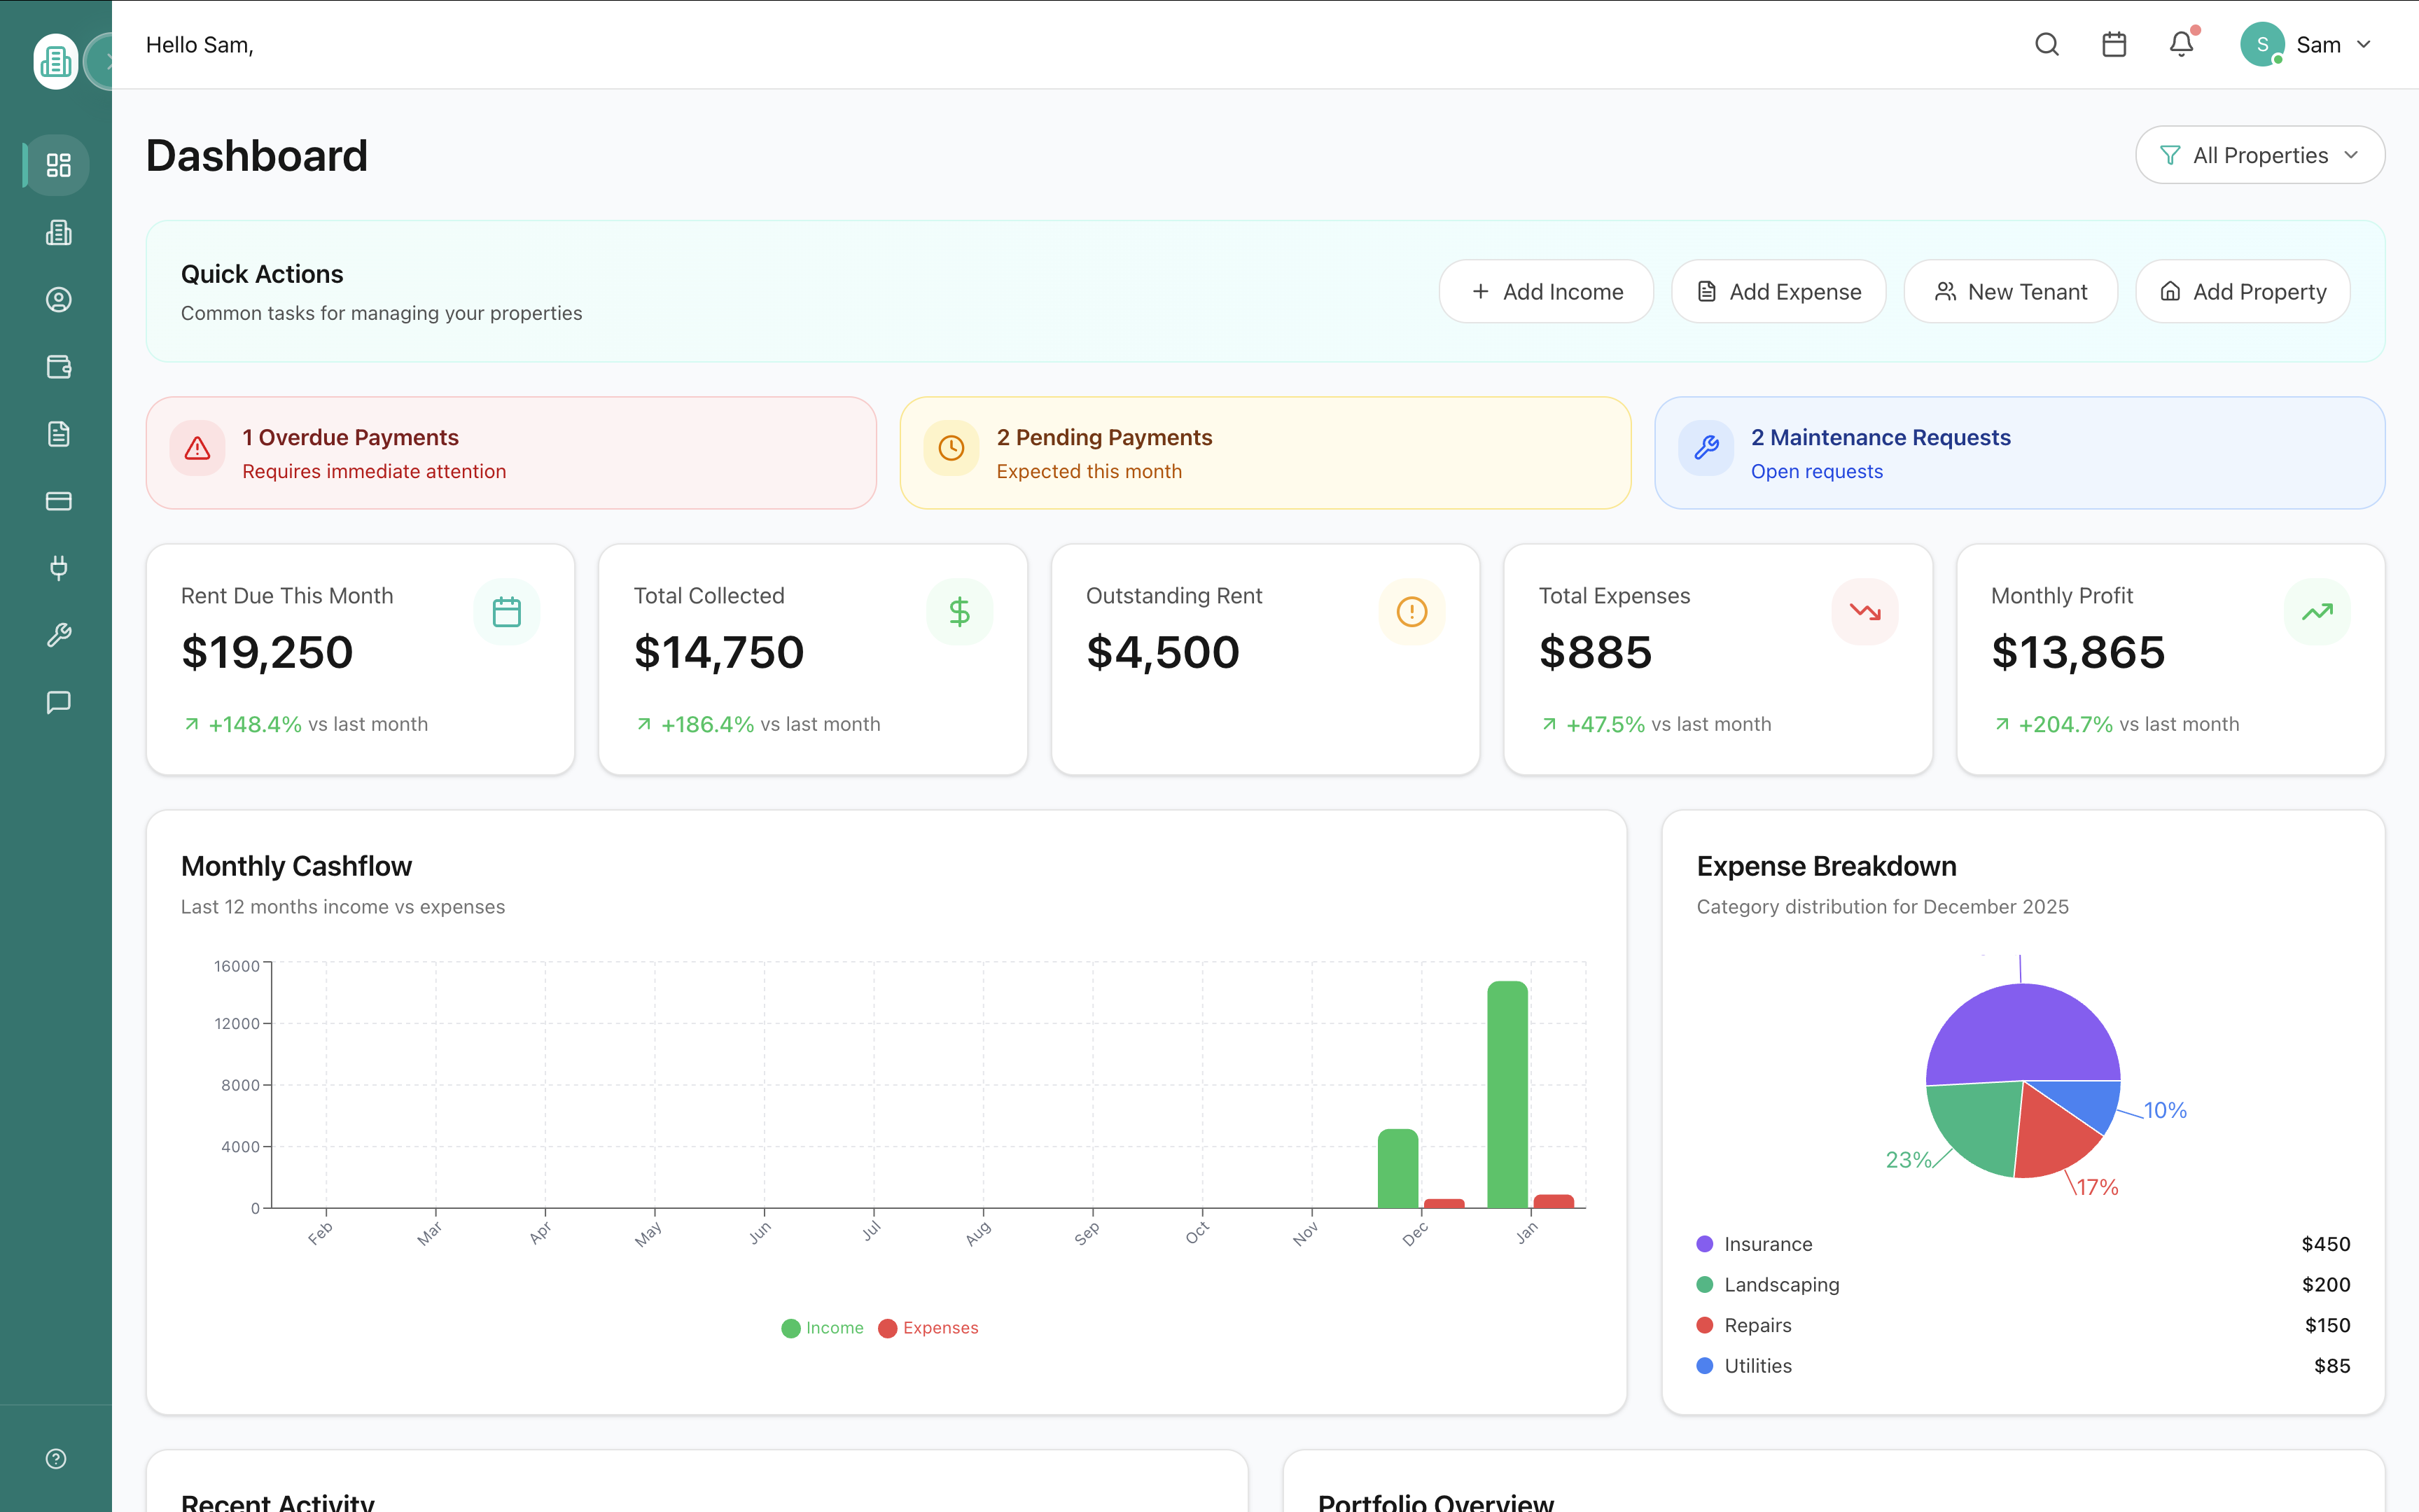Click the Add Income button

click(1545, 291)
